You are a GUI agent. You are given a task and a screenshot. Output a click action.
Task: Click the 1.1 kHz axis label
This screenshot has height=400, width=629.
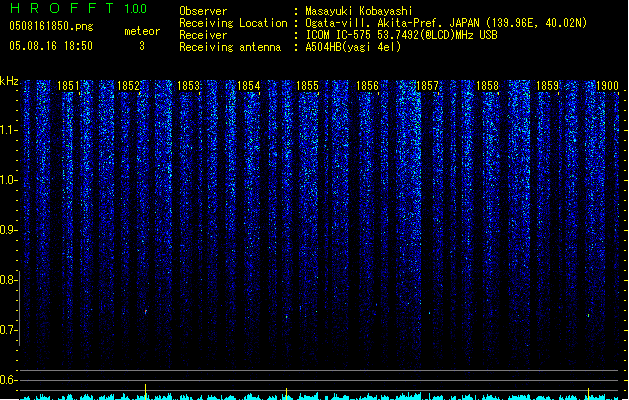coord(8,130)
